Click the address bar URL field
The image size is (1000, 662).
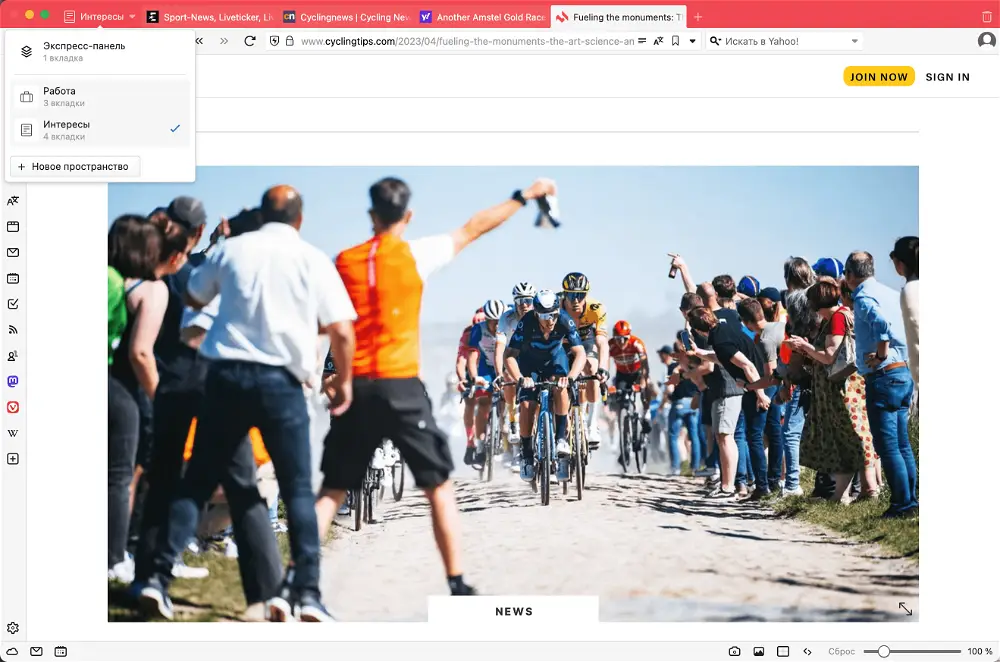tap(467, 41)
